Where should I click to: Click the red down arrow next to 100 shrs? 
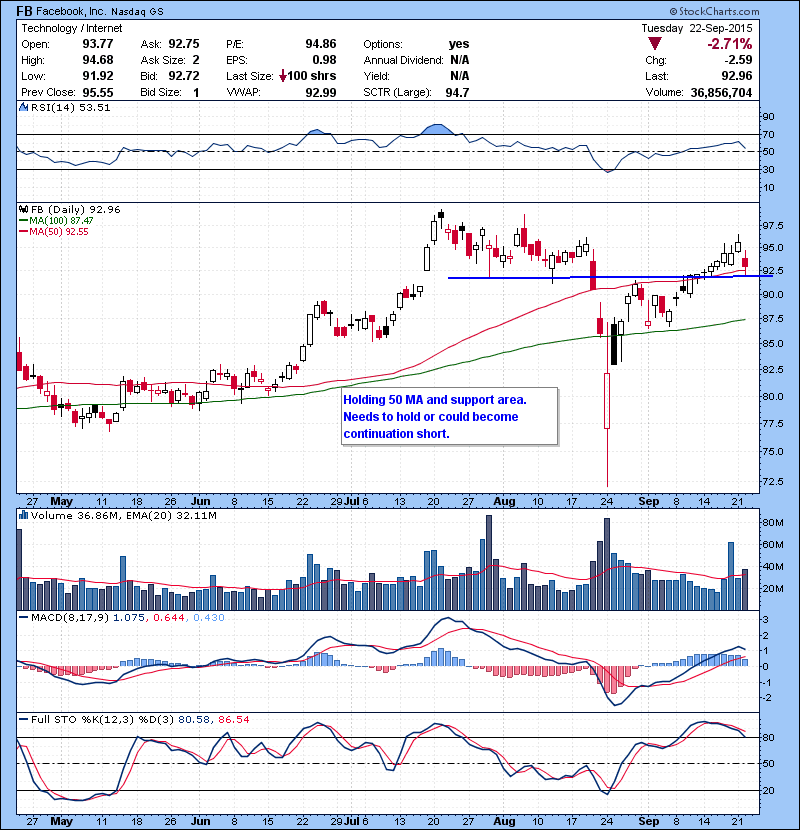[283, 76]
